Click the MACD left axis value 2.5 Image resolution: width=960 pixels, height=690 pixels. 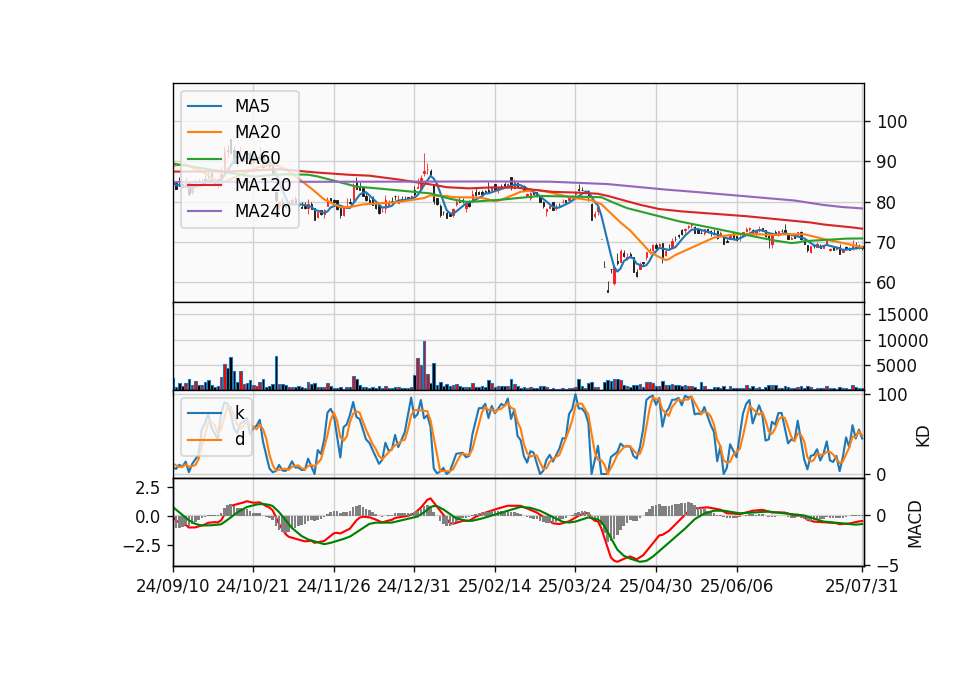148,488
